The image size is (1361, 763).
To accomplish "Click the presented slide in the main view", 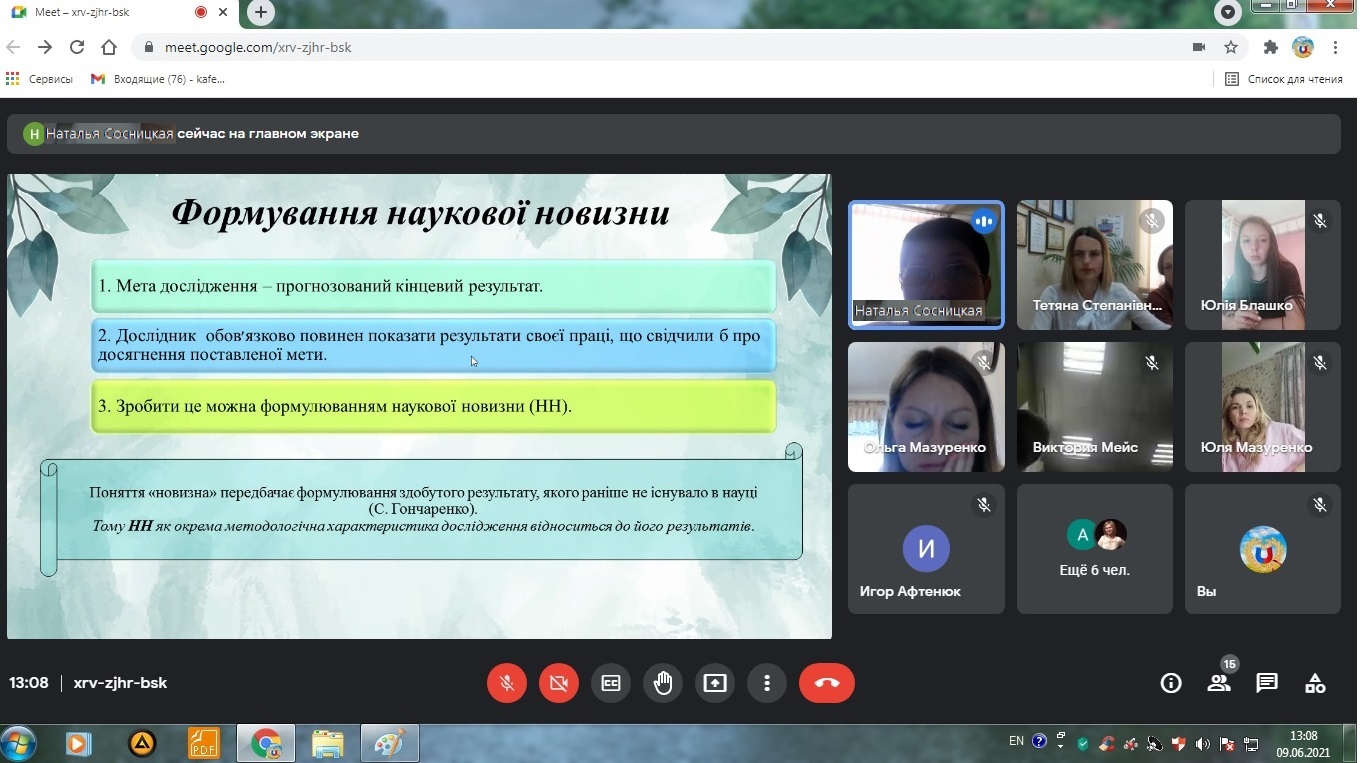I will pos(419,406).
